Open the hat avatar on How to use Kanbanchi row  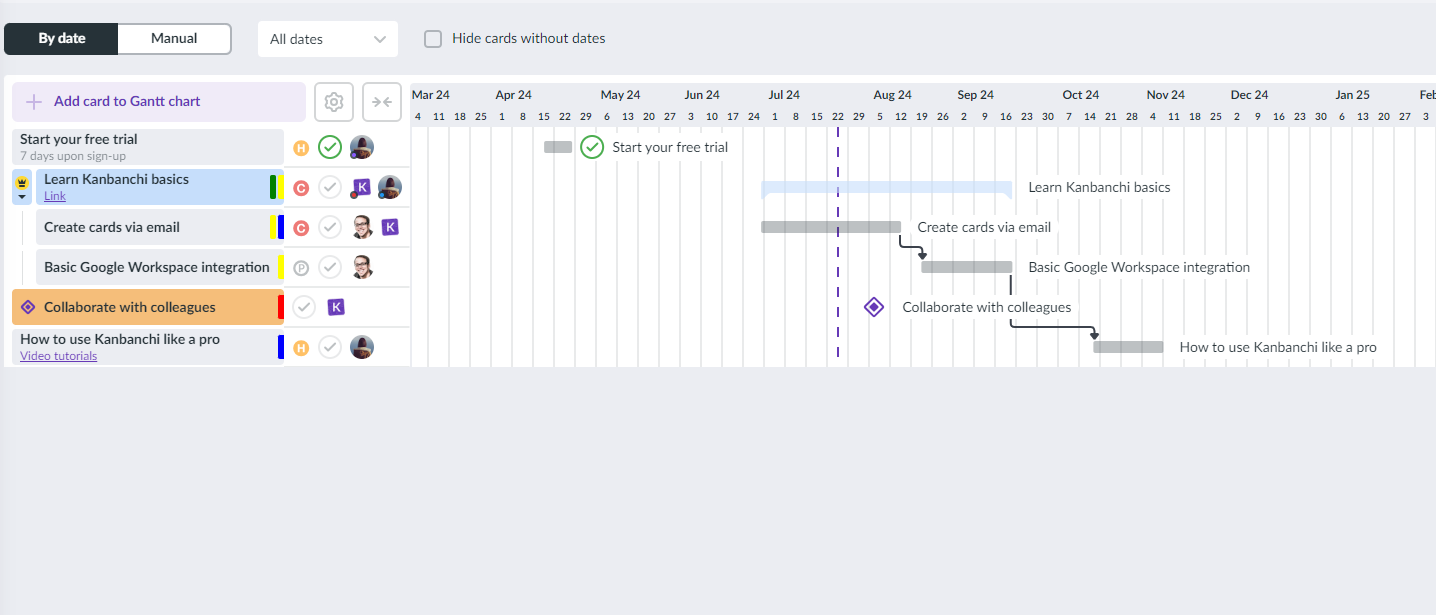[361, 347]
